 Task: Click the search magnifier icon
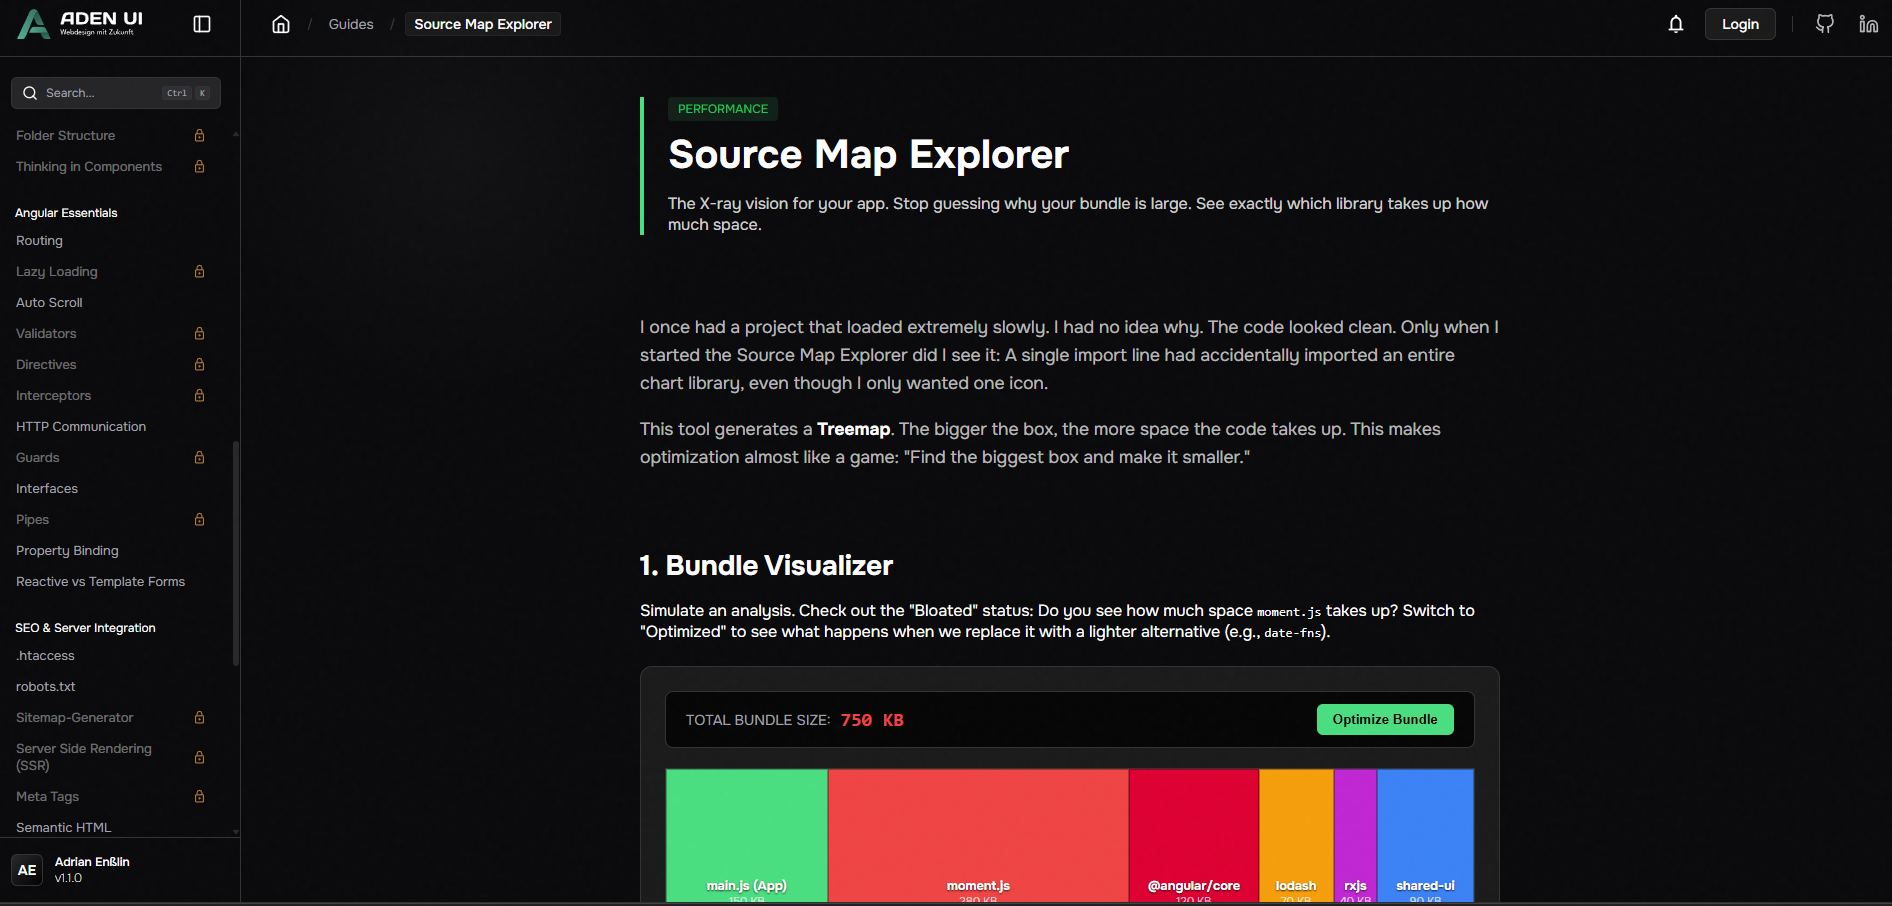[x=31, y=92]
